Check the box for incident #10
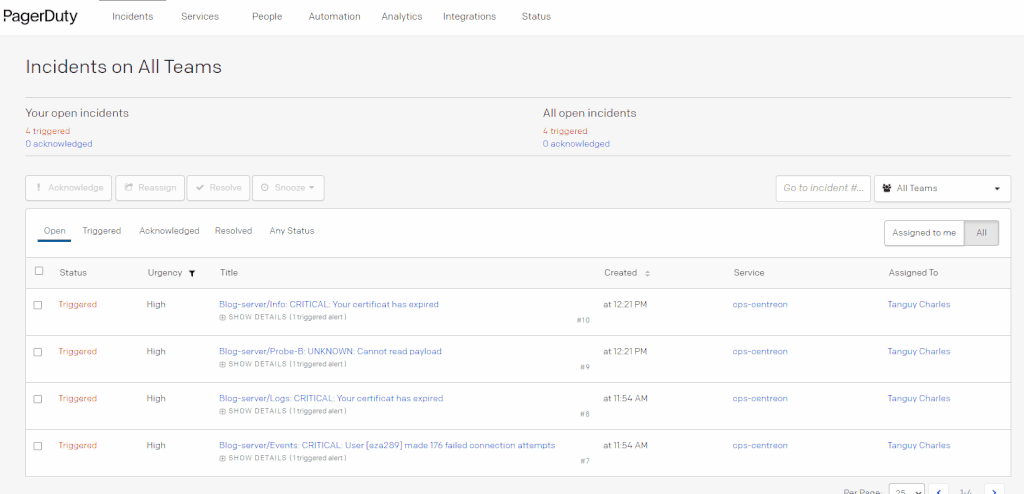Screen dimensions: 1024x494 point(38,305)
